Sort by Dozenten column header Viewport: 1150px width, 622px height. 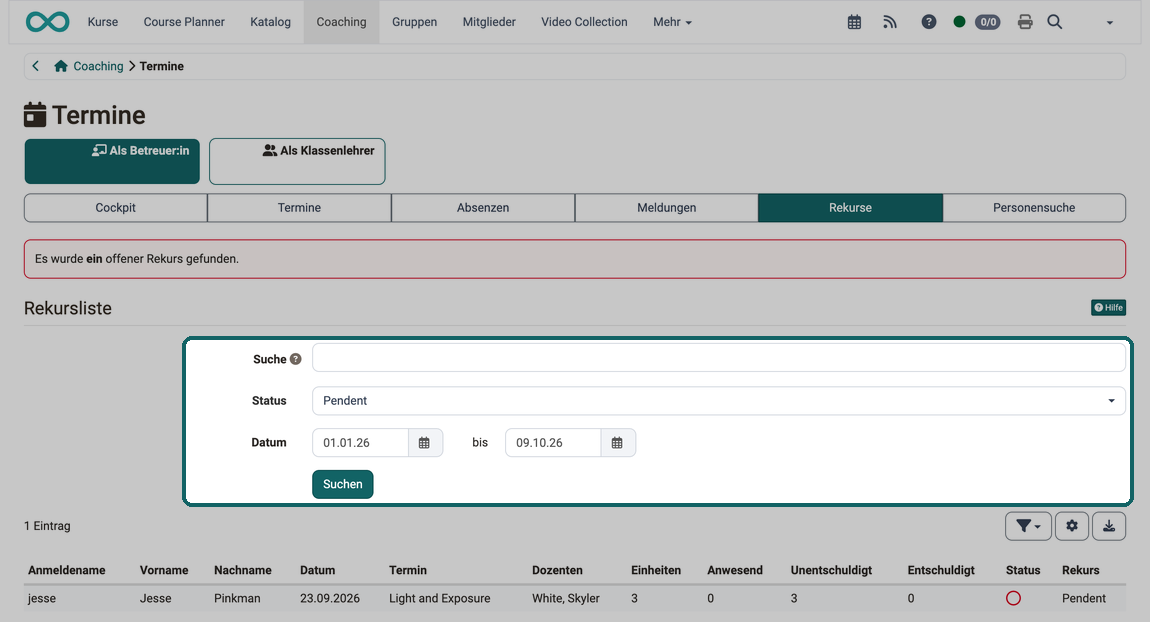click(557, 570)
